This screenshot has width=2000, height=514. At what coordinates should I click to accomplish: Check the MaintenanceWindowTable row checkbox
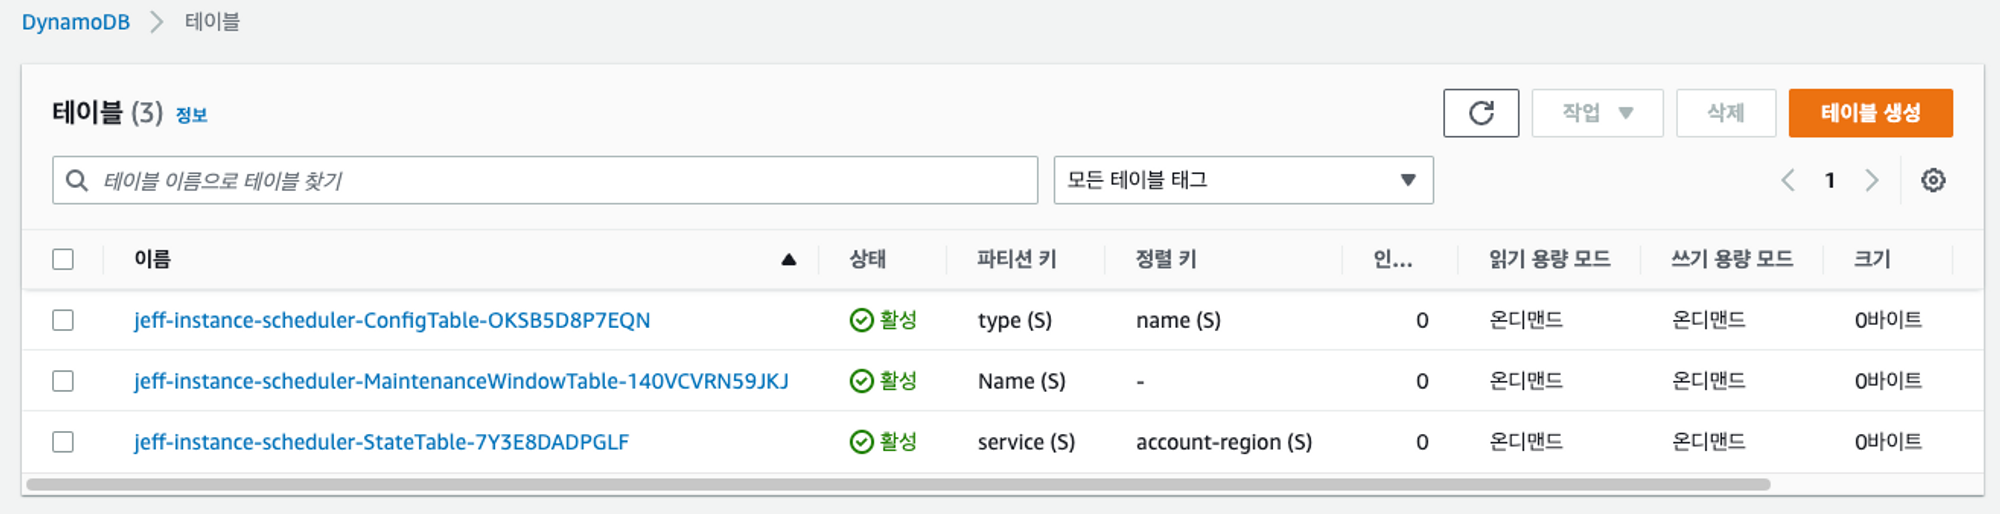63,381
